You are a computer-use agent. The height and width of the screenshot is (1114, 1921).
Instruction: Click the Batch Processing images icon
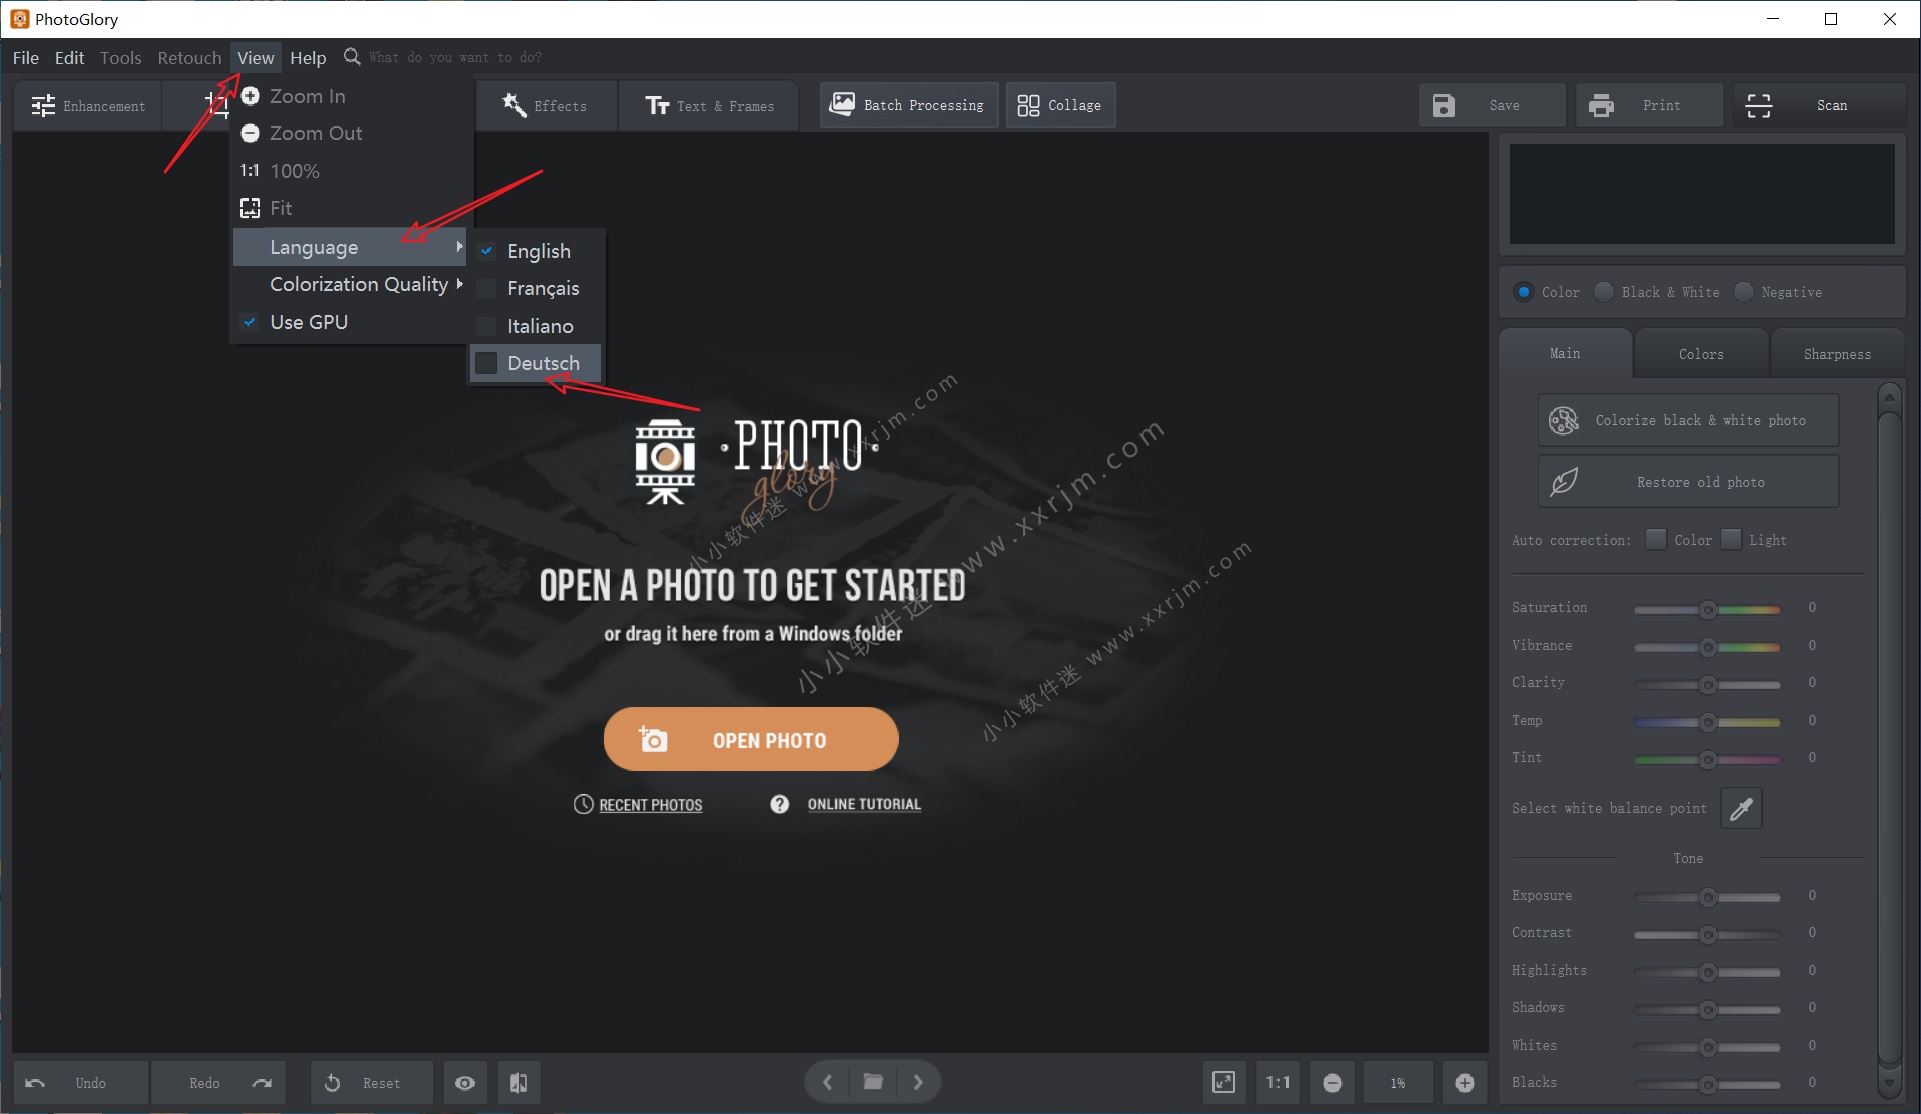(842, 104)
